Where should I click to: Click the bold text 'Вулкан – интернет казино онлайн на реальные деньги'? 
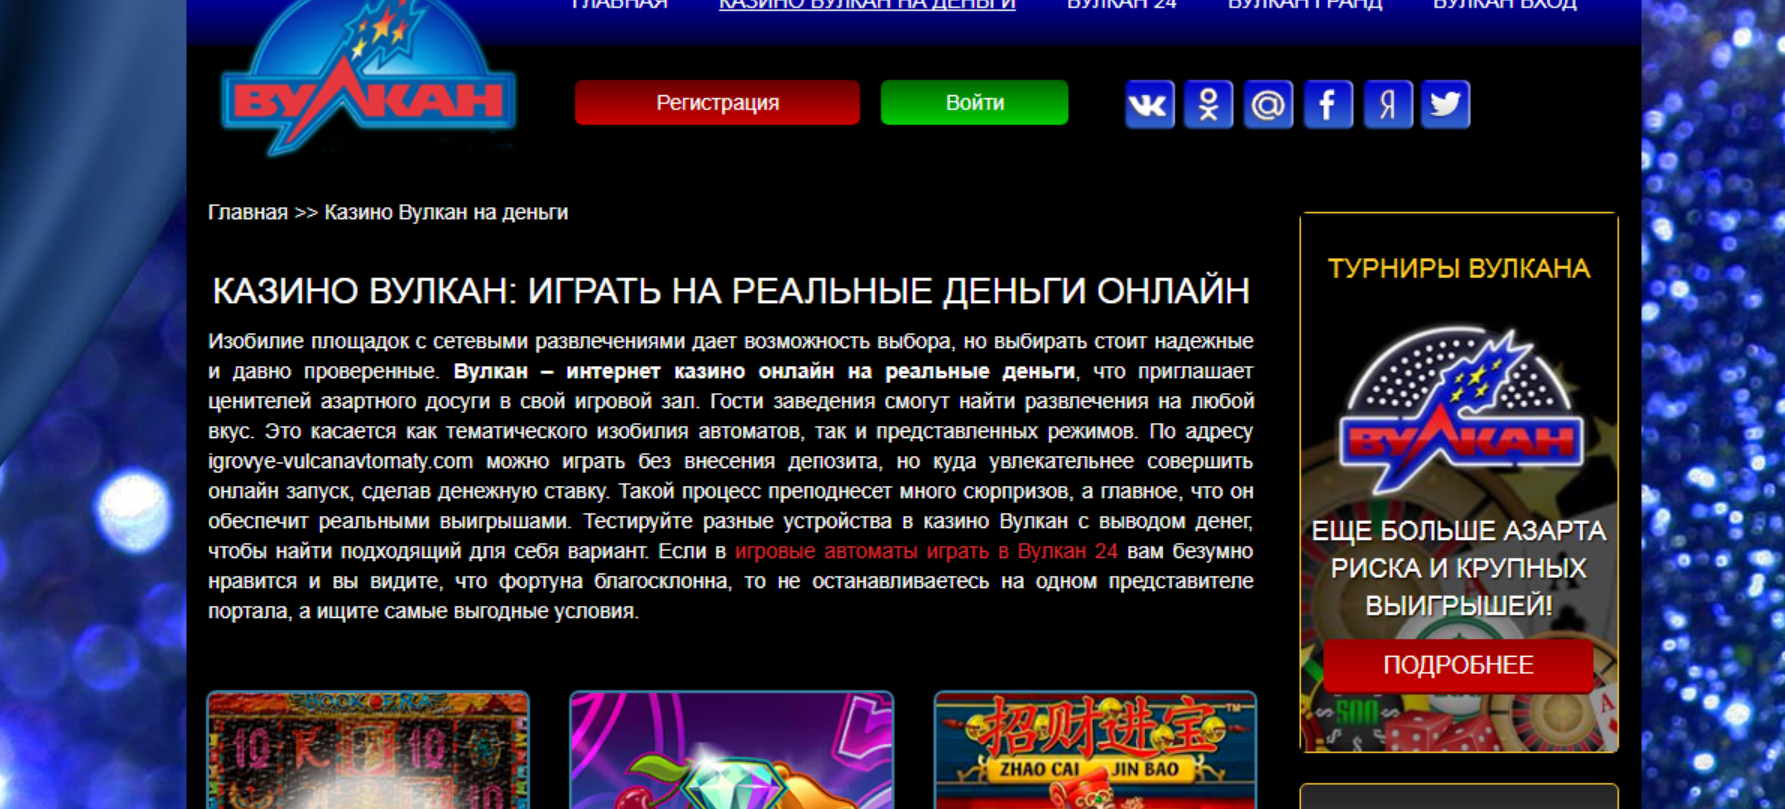pyautogui.click(x=765, y=371)
